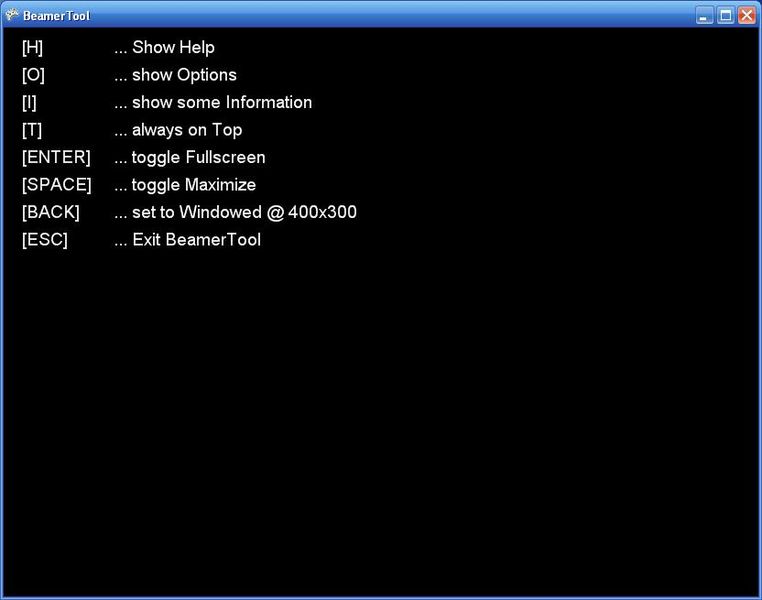Click the BeamerTool title bar text
Screen dimensions: 762x600
(x=56, y=16)
